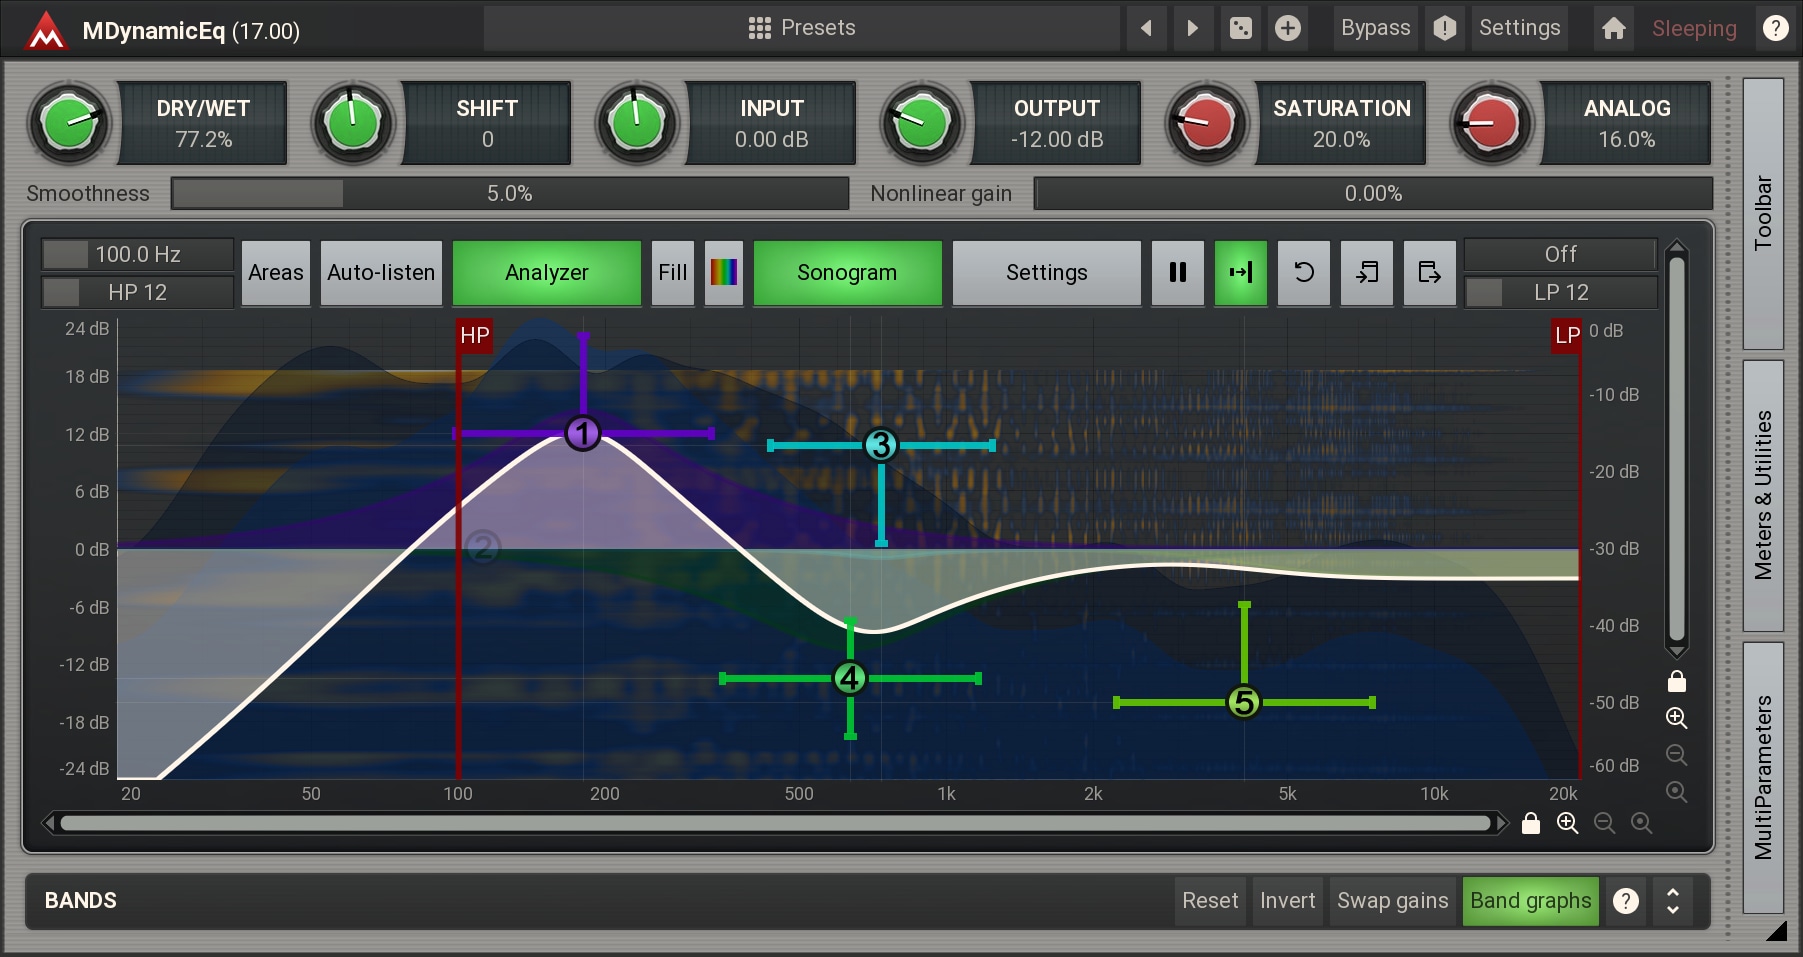Click the Swap gains button
The width and height of the screenshot is (1803, 957).
pyautogui.click(x=1392, y=901)
